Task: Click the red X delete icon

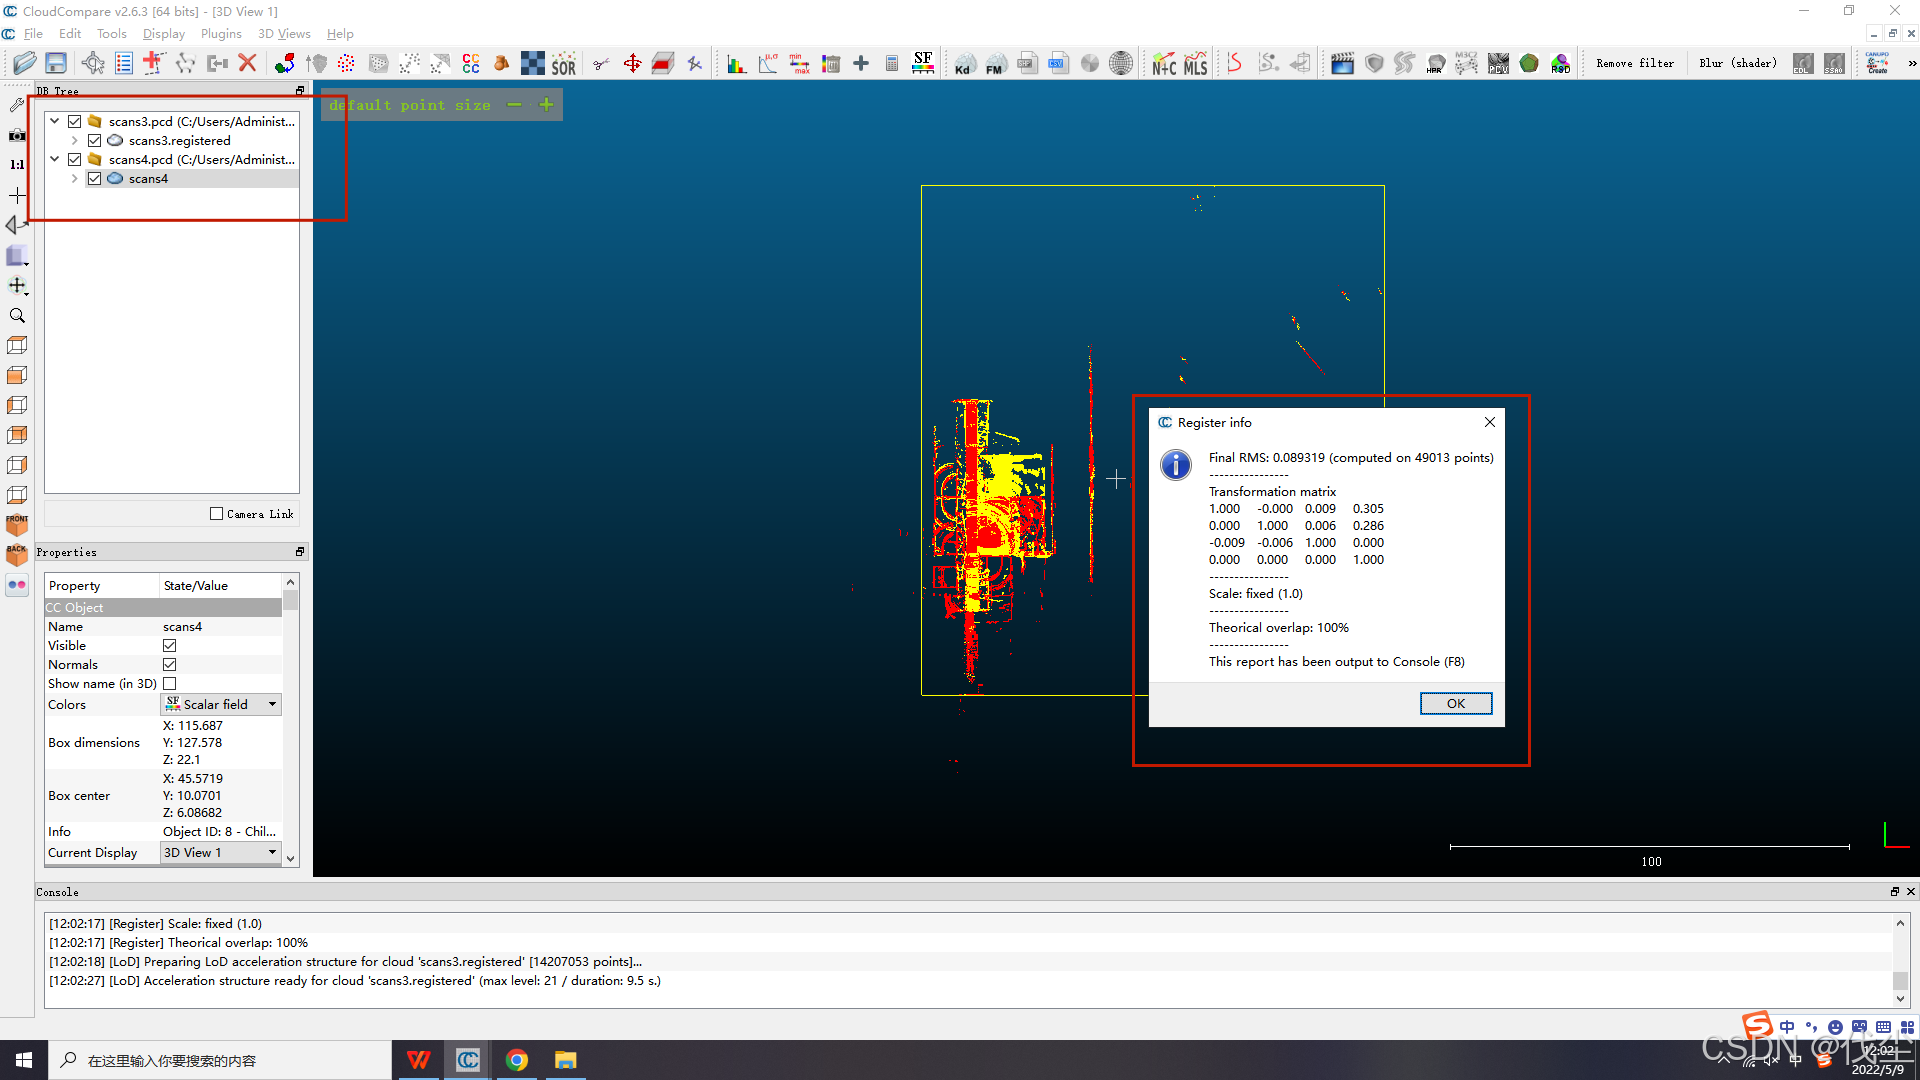Action: (248, 63)
